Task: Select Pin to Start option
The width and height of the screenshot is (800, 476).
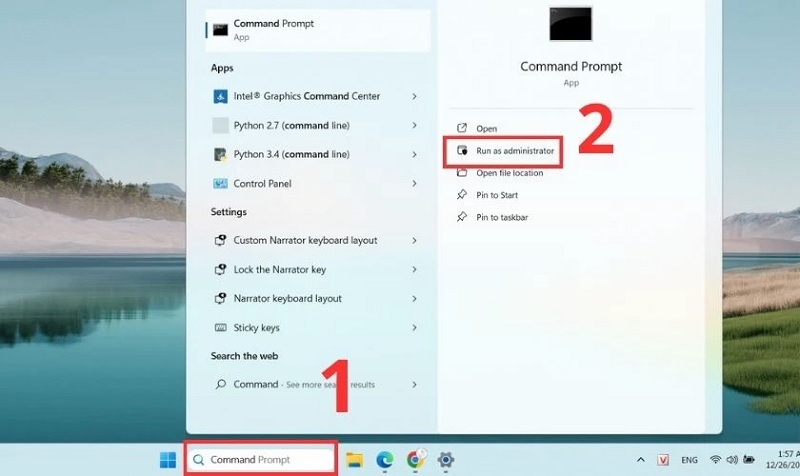Action: tap(496, 195)
